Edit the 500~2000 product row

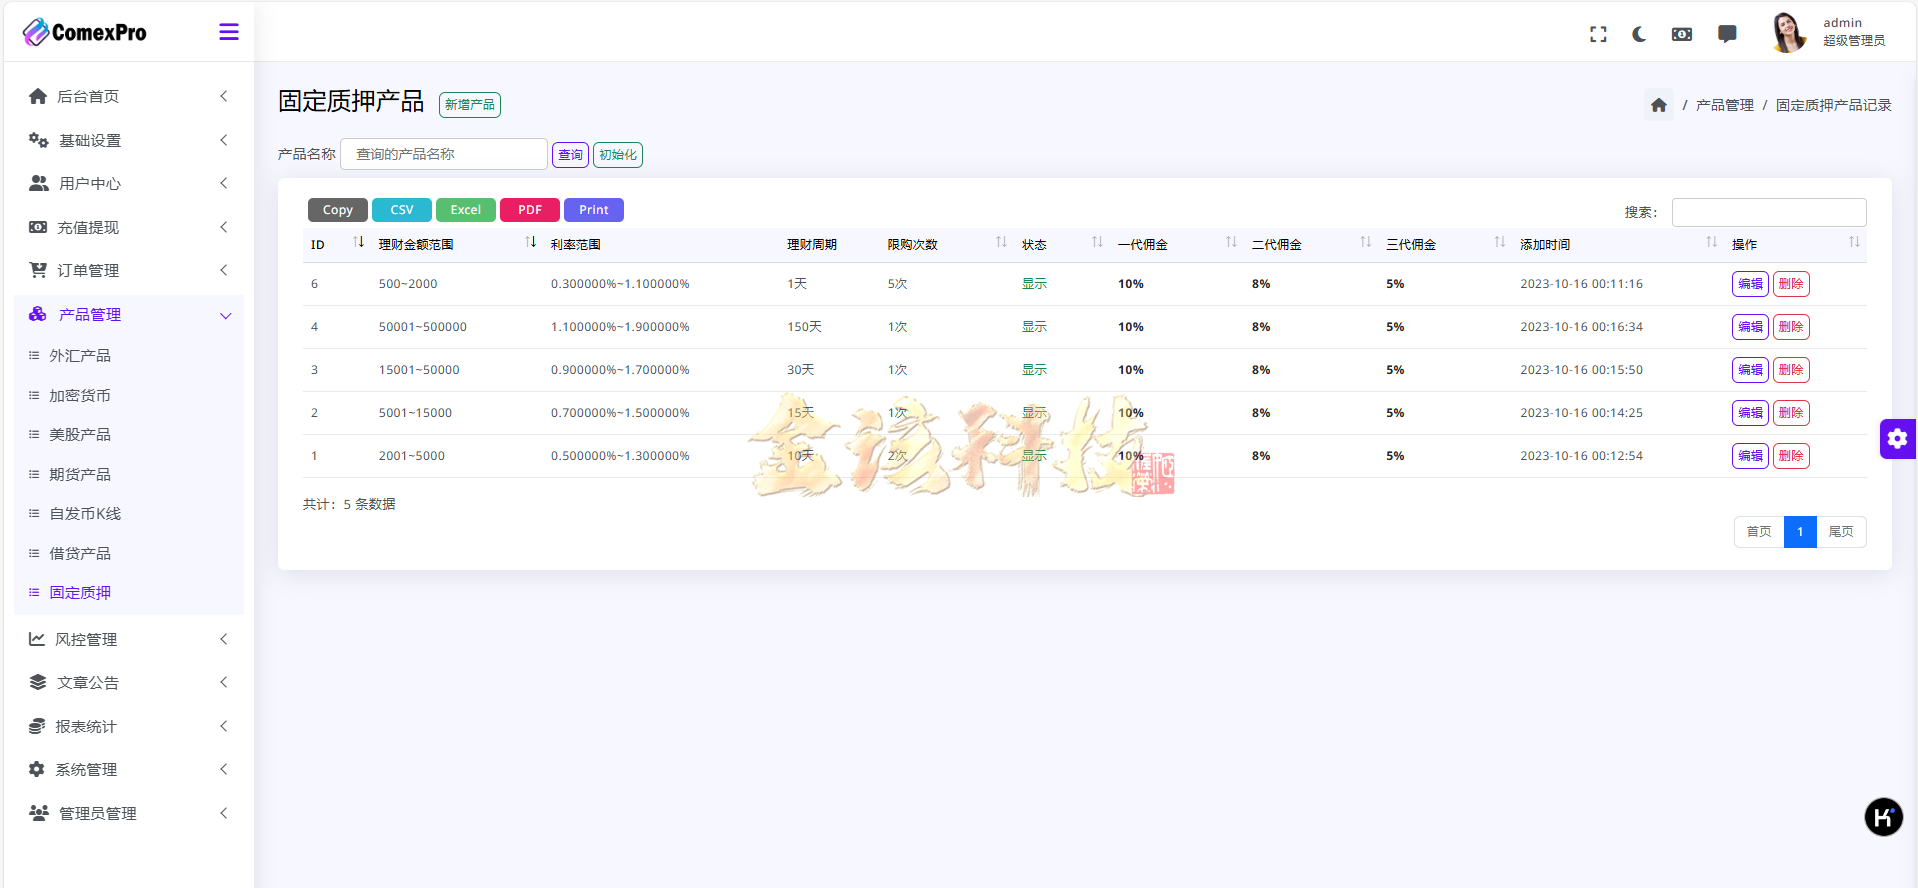pyautogui.click(x=1750, y=284)
